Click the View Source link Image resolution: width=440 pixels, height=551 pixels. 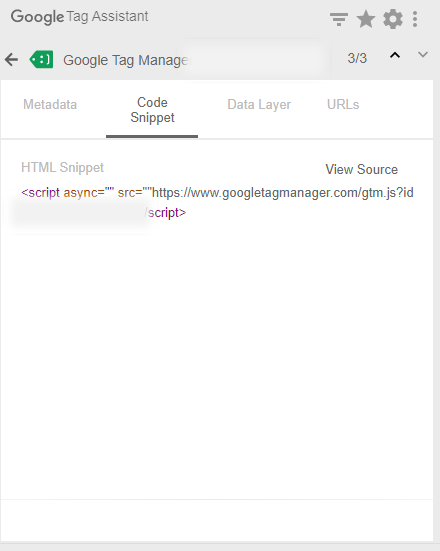click(x=362, y=169)
